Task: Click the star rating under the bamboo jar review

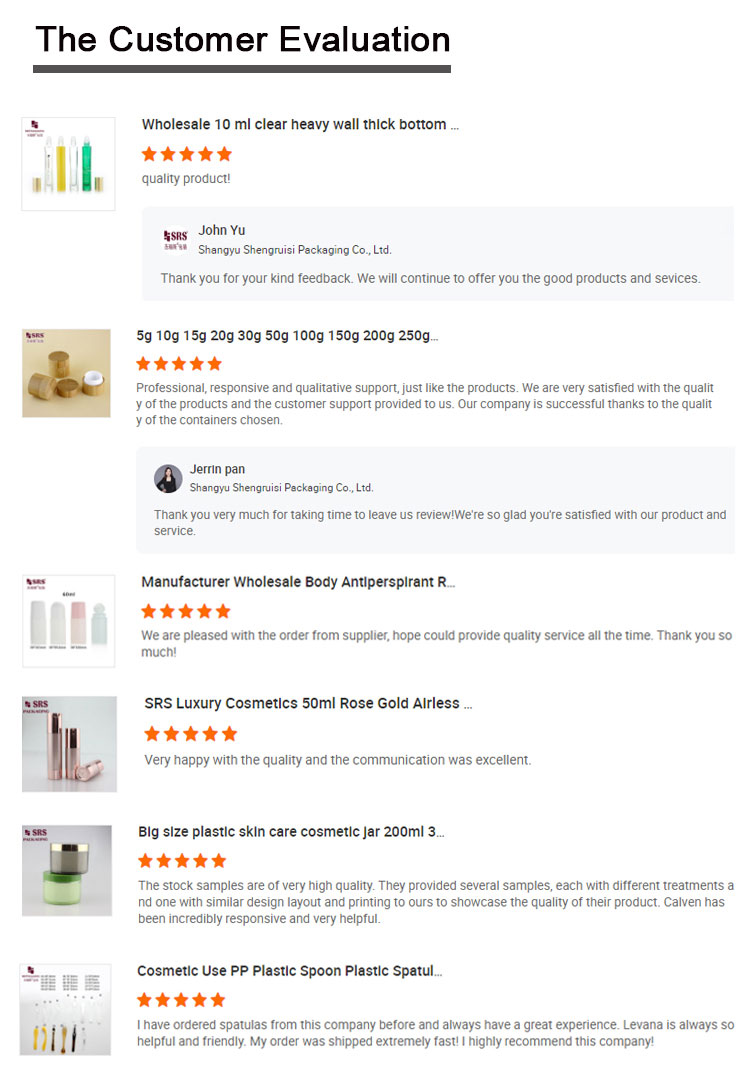Action: point(179,364)
